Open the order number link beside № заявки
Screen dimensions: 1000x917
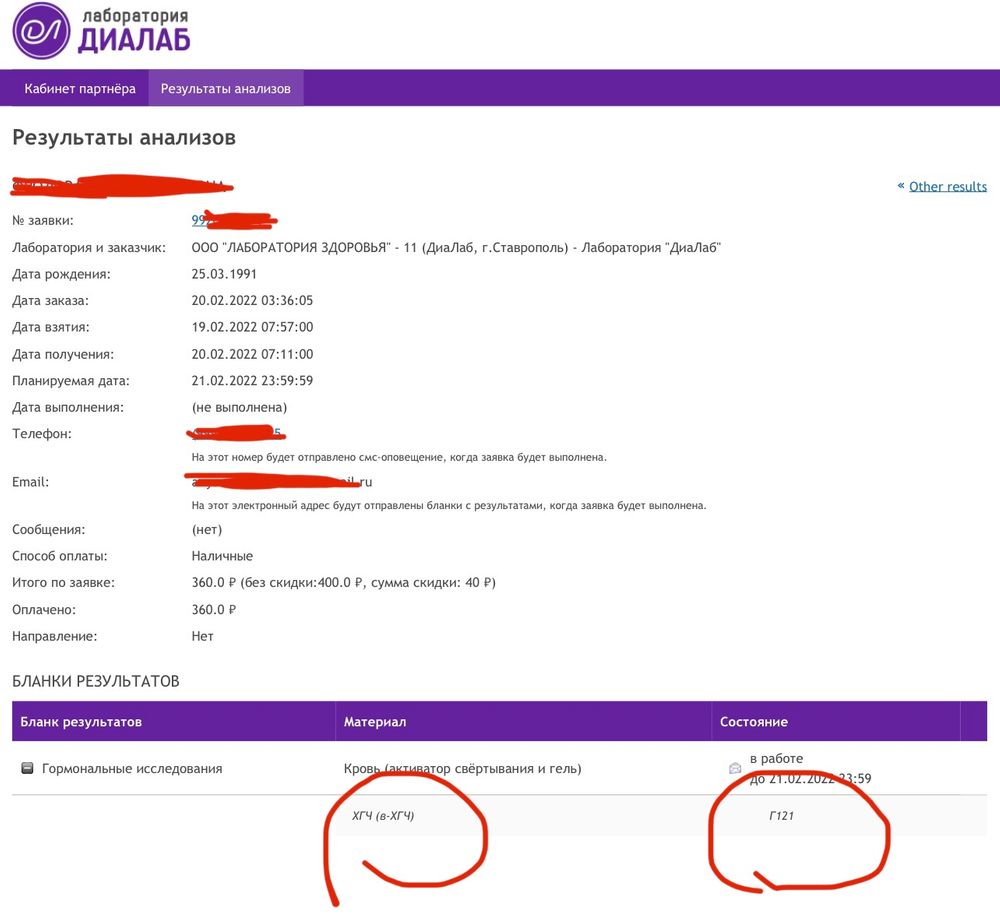coord(233,220)
